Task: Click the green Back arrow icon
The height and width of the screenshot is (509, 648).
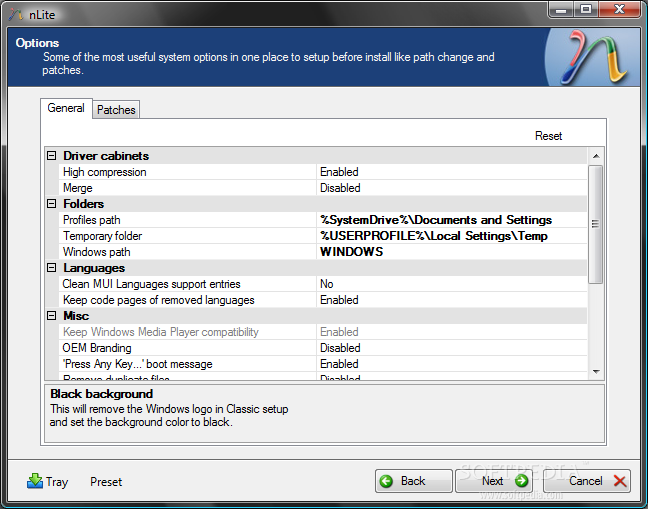Action: [x=386, y=481]
